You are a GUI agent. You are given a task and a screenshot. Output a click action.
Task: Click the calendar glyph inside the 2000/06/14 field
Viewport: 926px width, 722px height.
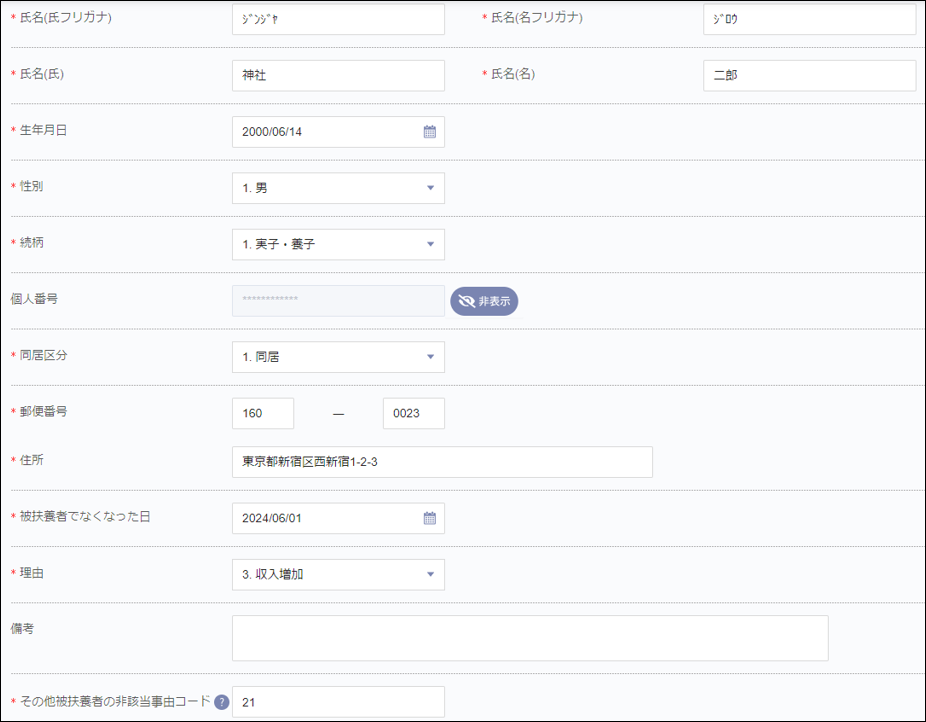coord(430,131)
